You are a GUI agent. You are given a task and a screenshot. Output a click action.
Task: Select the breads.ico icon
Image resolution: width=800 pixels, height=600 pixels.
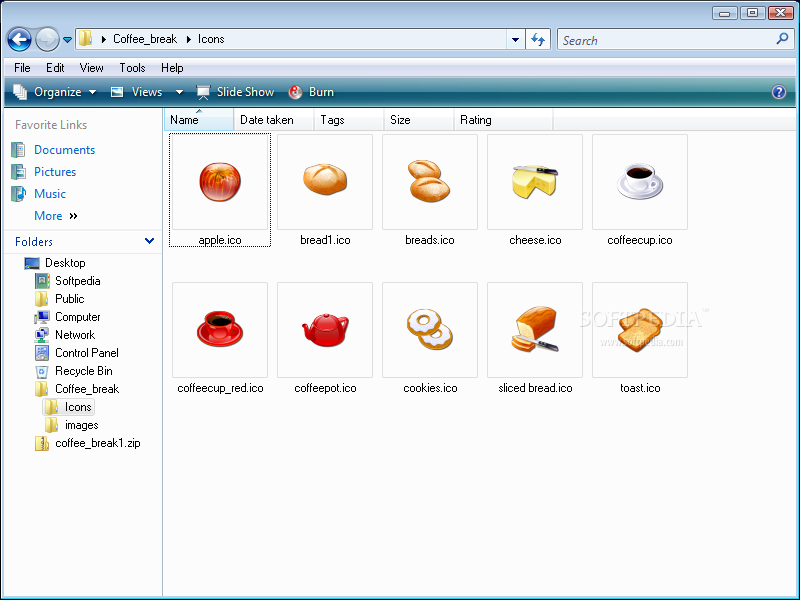click(x=430, y=182)
